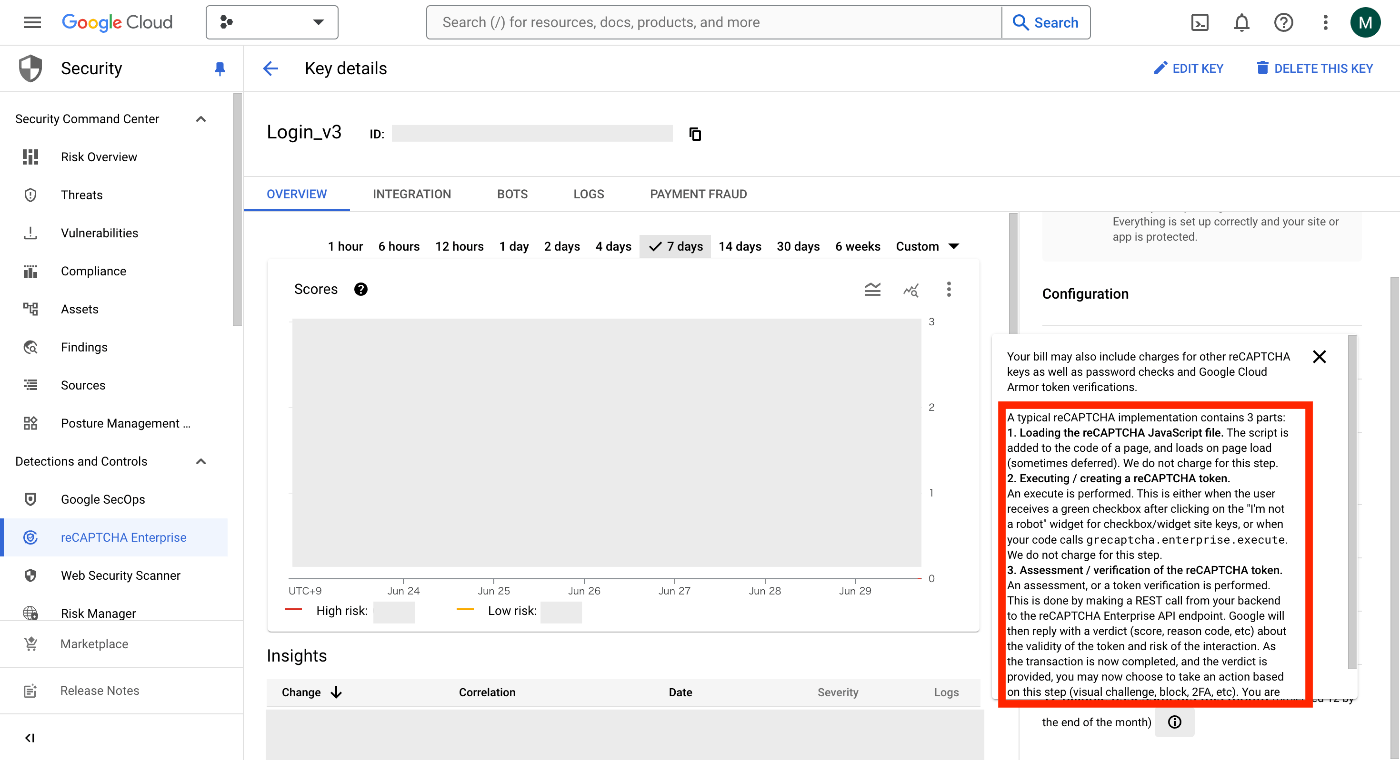
Task: Select the 6 weeks time range
Action: 858,246
